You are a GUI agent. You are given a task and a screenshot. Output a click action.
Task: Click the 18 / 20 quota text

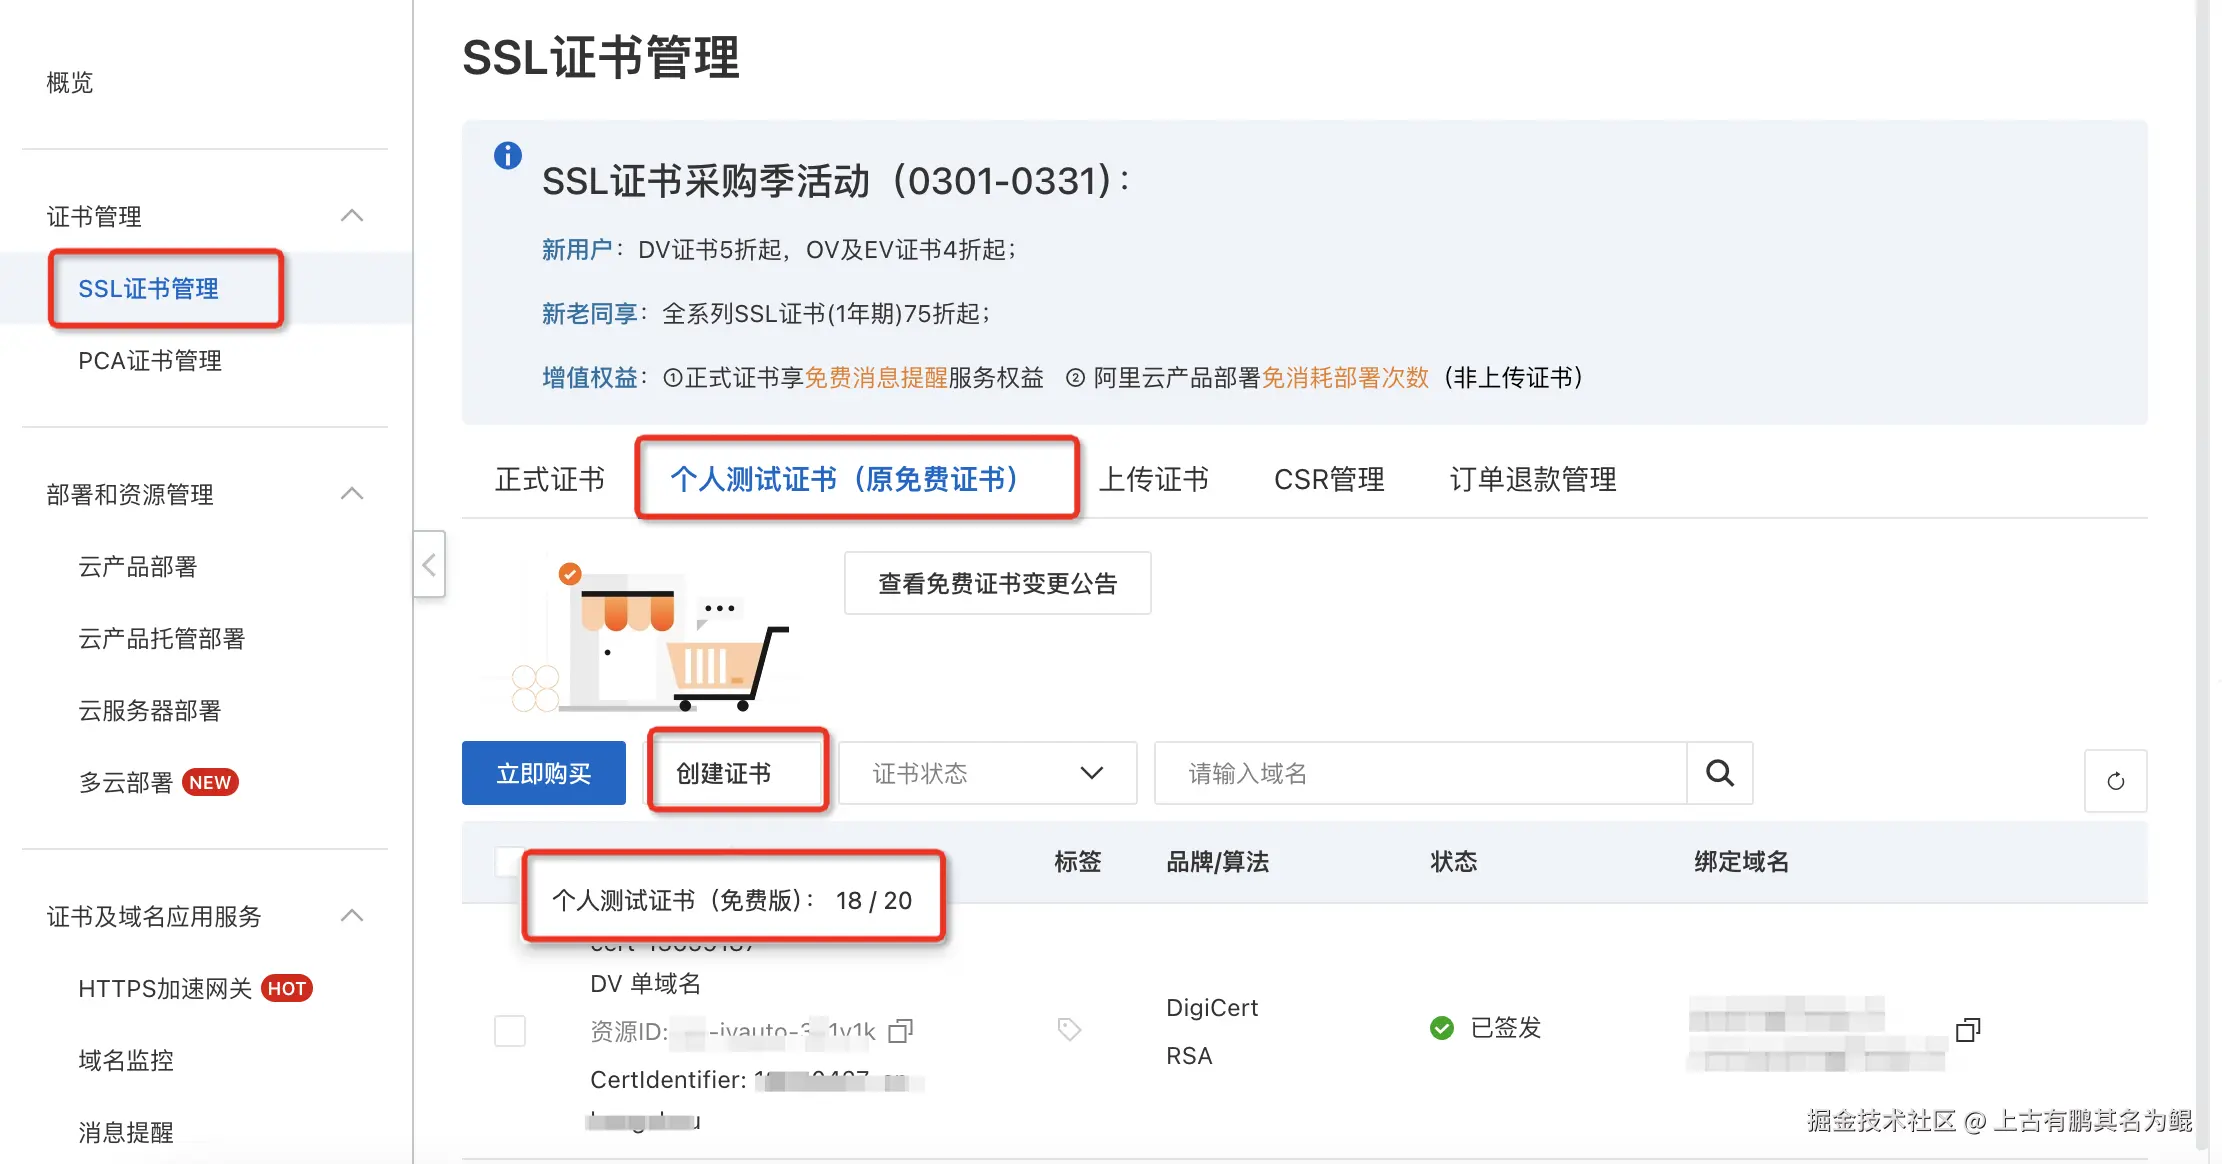(874, 901)
